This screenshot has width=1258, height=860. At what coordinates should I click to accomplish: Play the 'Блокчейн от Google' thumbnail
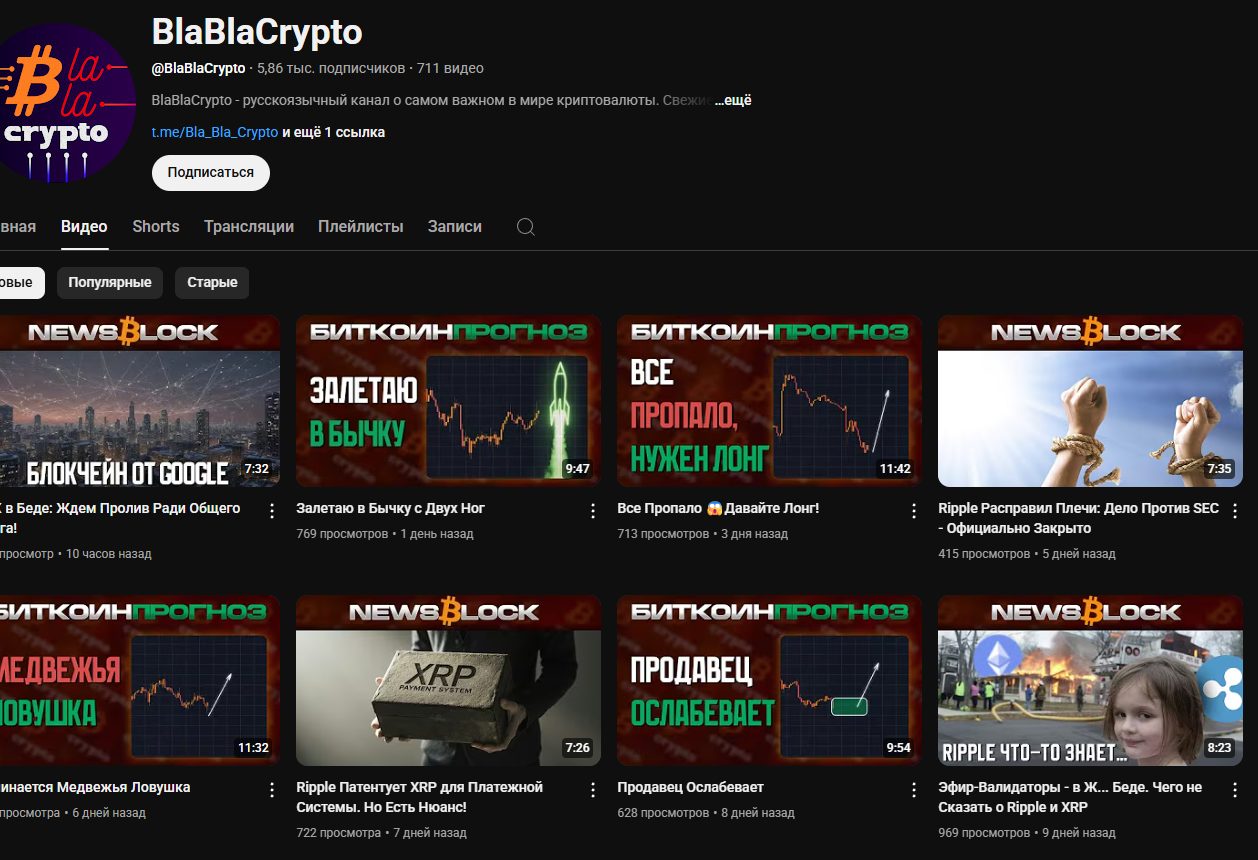point(140,401)
